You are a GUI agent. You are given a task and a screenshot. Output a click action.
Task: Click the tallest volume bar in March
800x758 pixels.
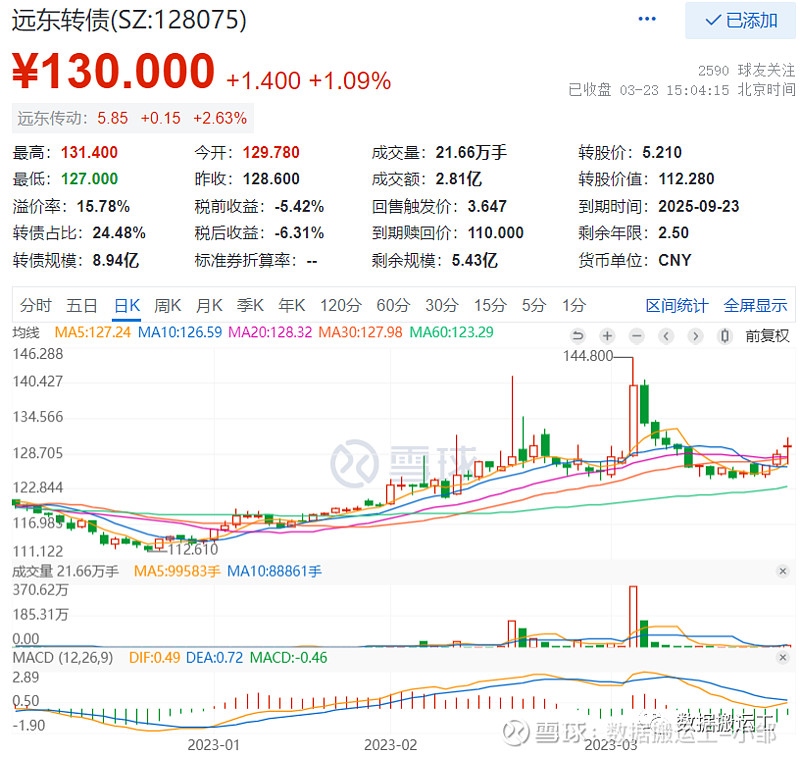click(633, 616)
